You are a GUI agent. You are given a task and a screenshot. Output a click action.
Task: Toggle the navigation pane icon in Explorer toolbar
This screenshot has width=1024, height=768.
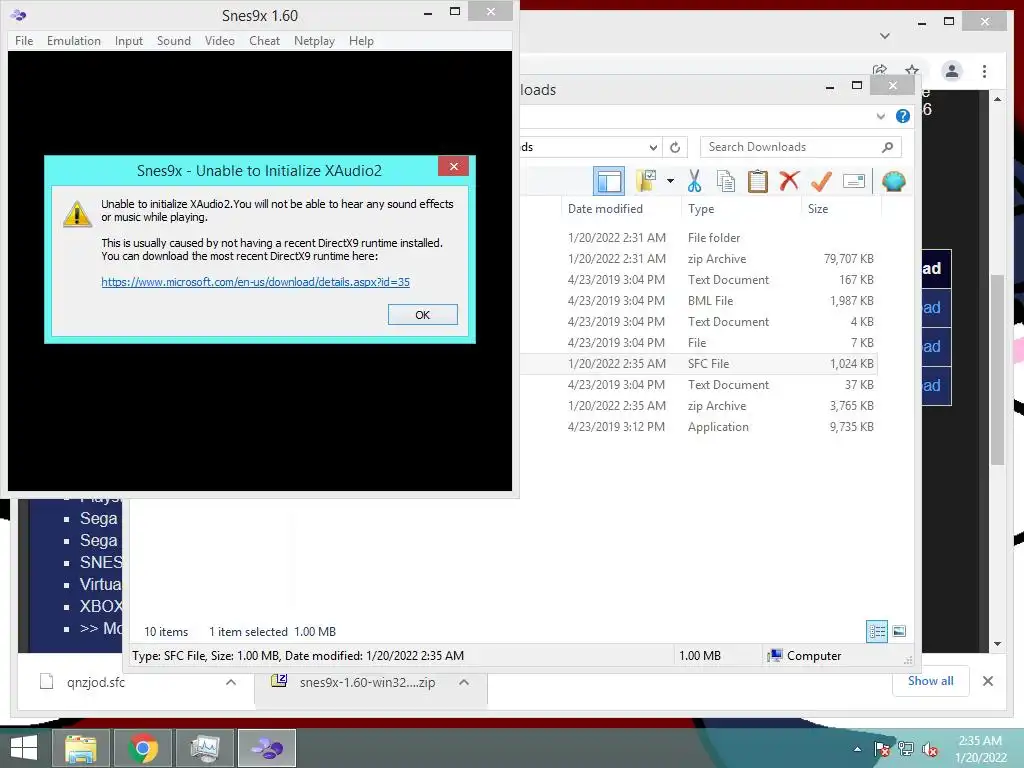(x=609, y=181)
